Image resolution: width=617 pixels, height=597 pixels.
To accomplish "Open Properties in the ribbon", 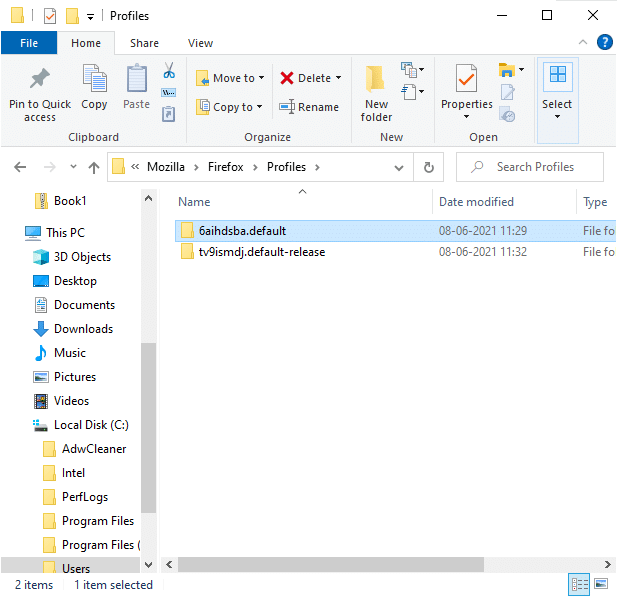I will pos(467,80).
